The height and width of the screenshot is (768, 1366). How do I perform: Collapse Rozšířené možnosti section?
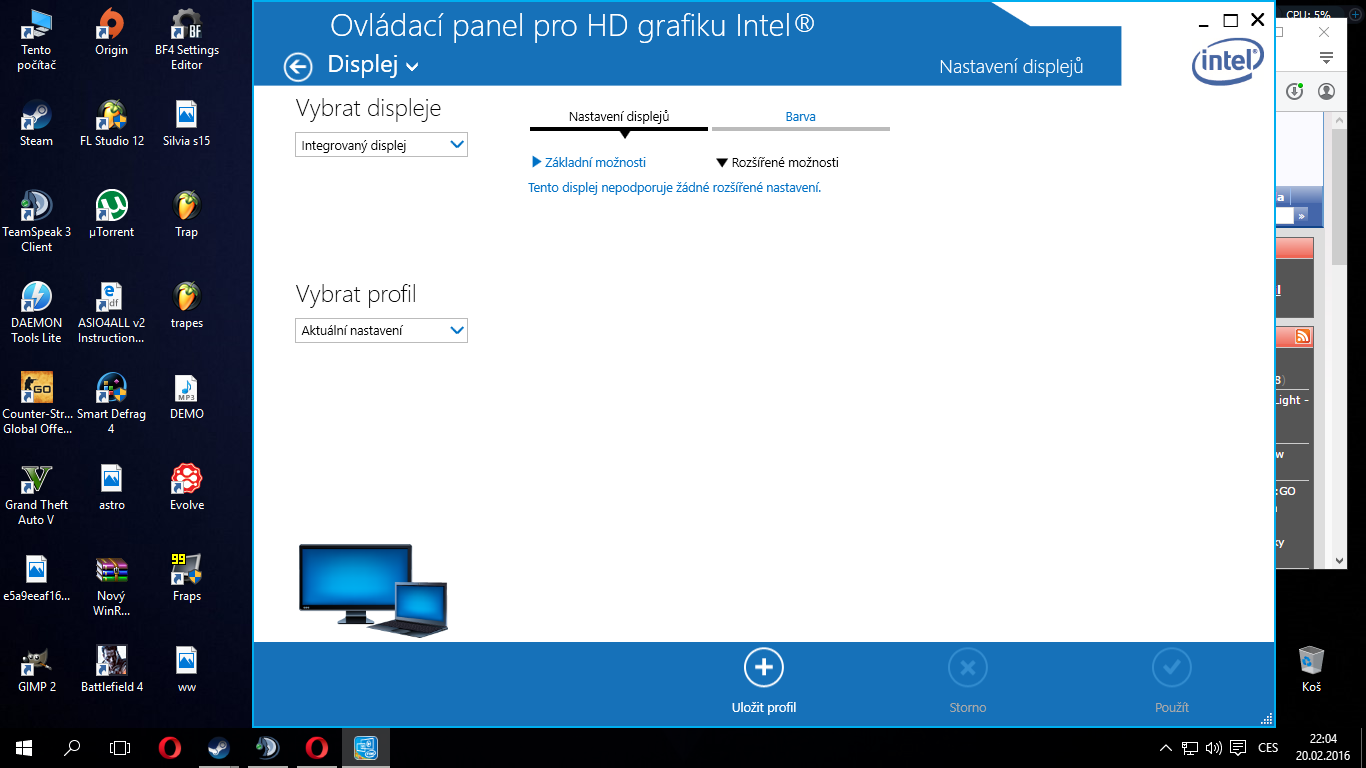click(x=777, y=162)
